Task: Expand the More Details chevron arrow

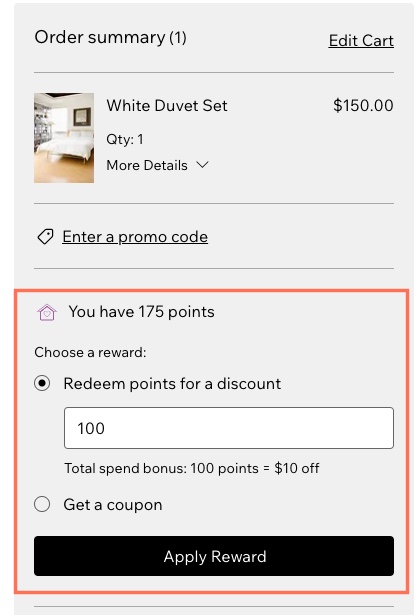Action: tap(202, 165)
